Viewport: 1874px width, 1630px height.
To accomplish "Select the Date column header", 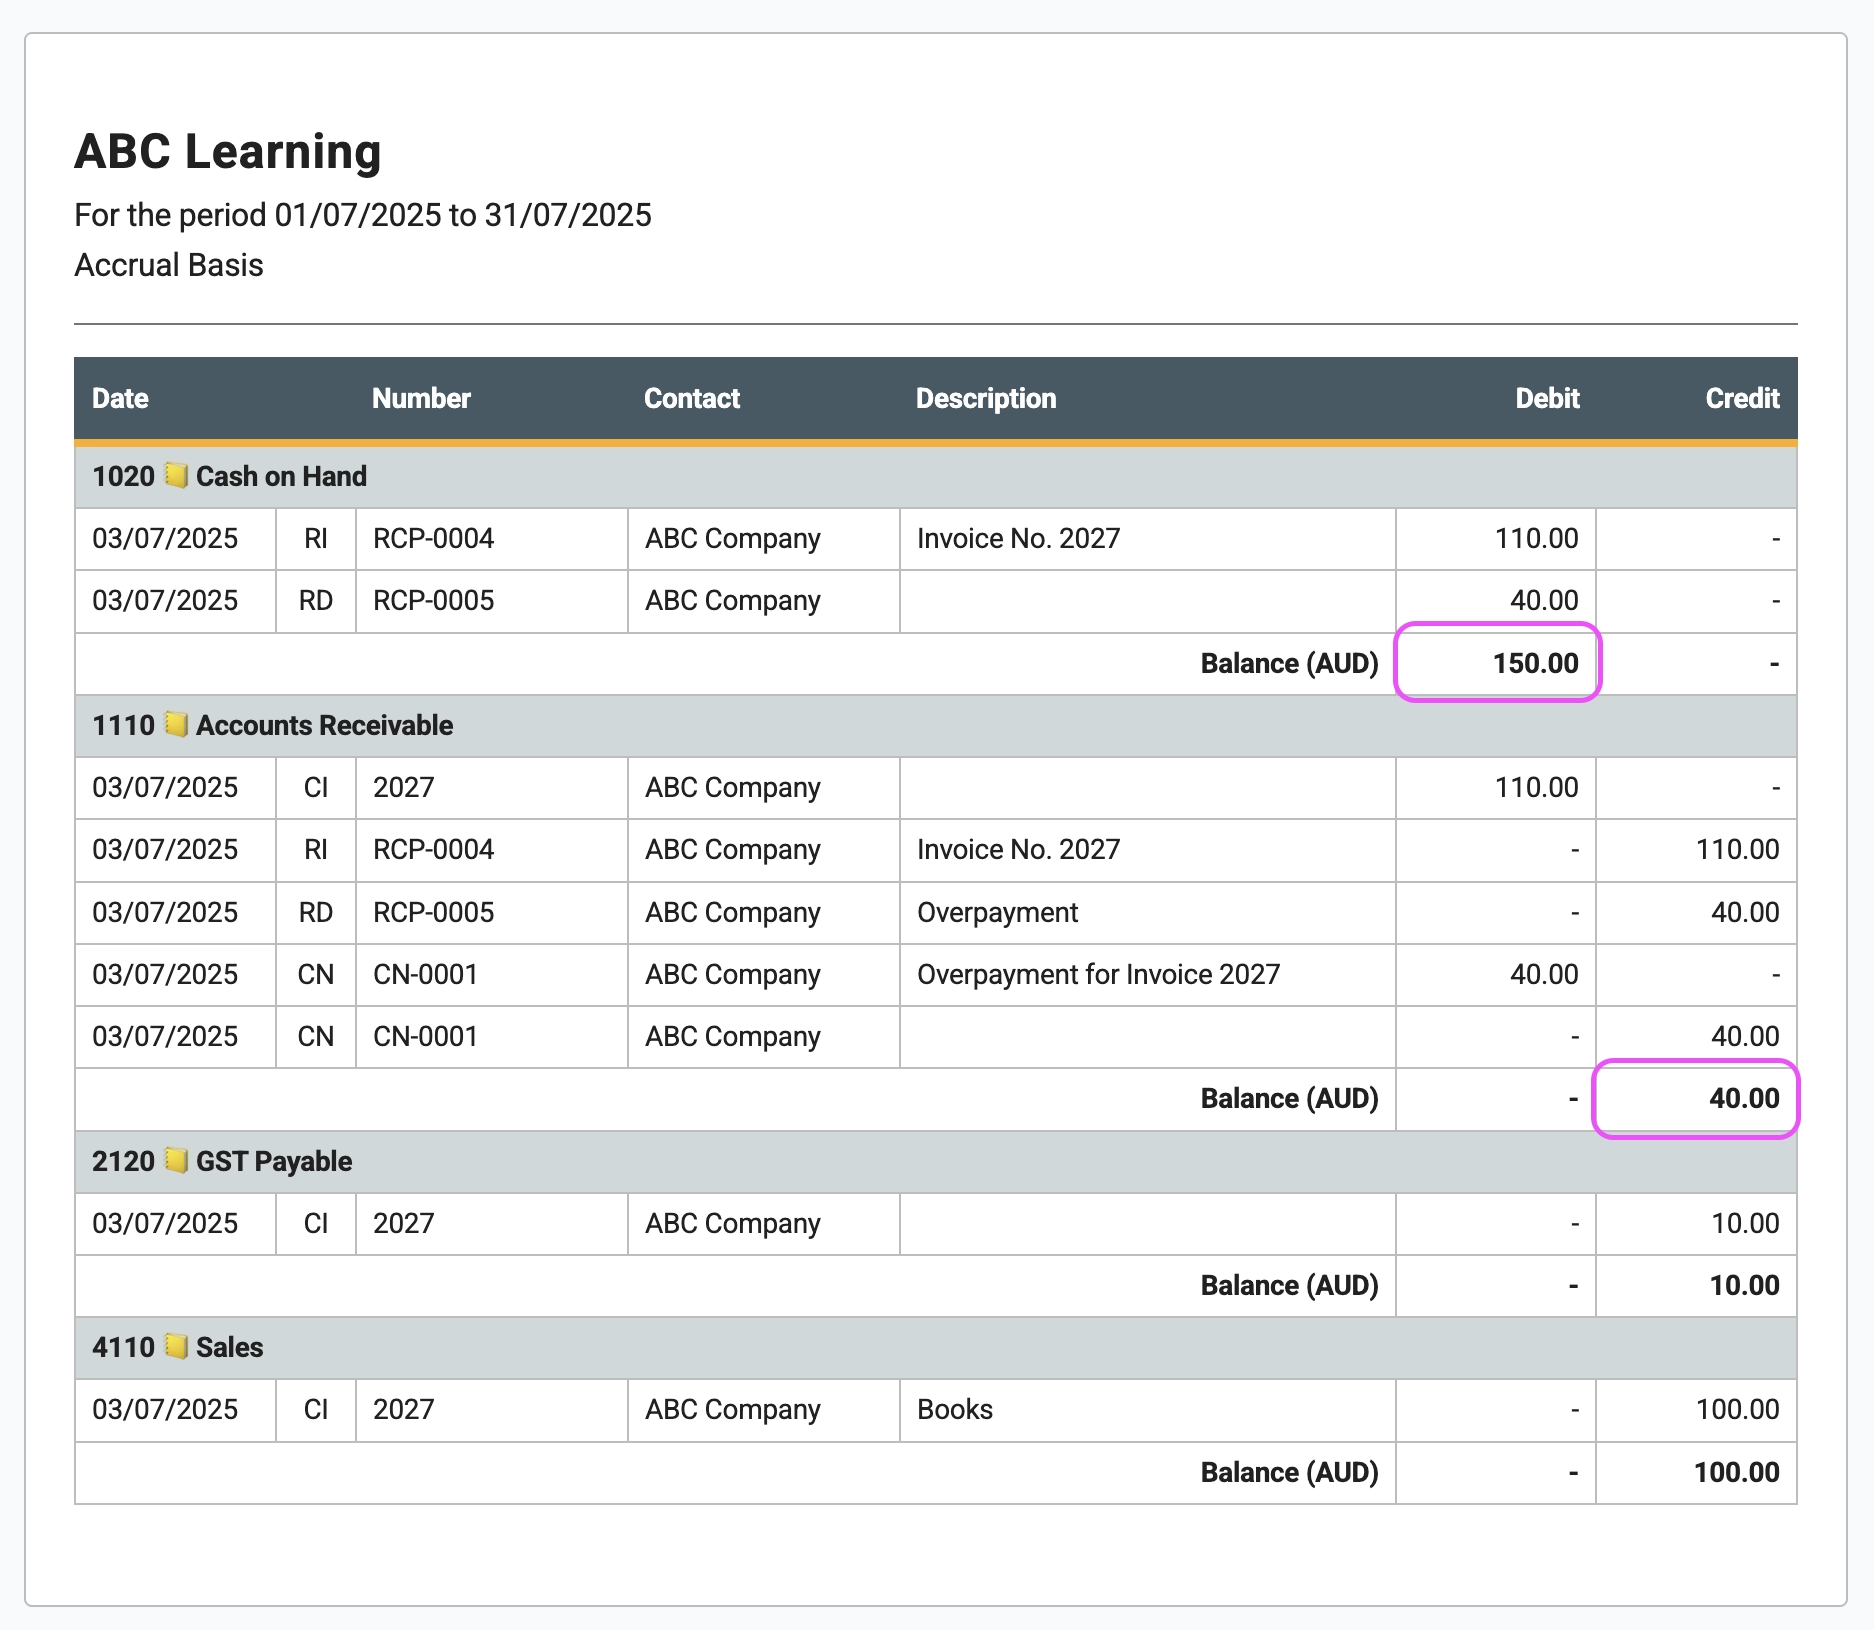I will coord(120,398).
